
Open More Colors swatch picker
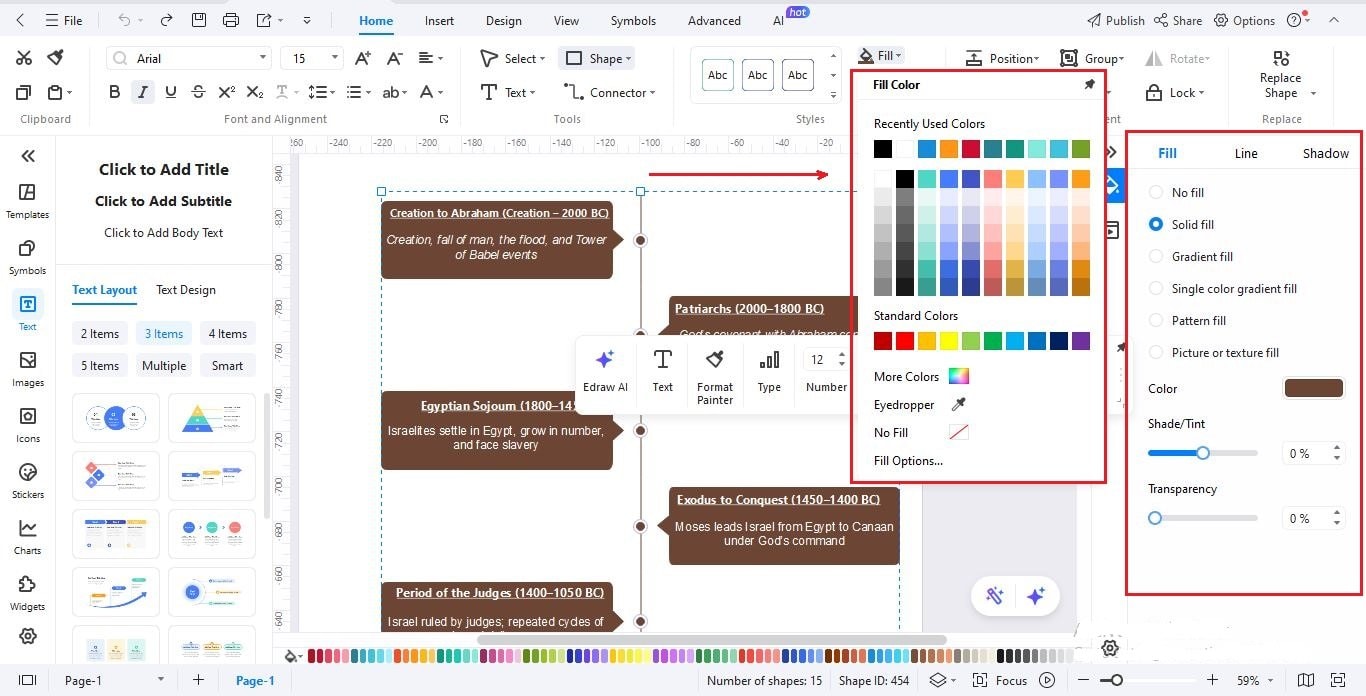point(957,376)
